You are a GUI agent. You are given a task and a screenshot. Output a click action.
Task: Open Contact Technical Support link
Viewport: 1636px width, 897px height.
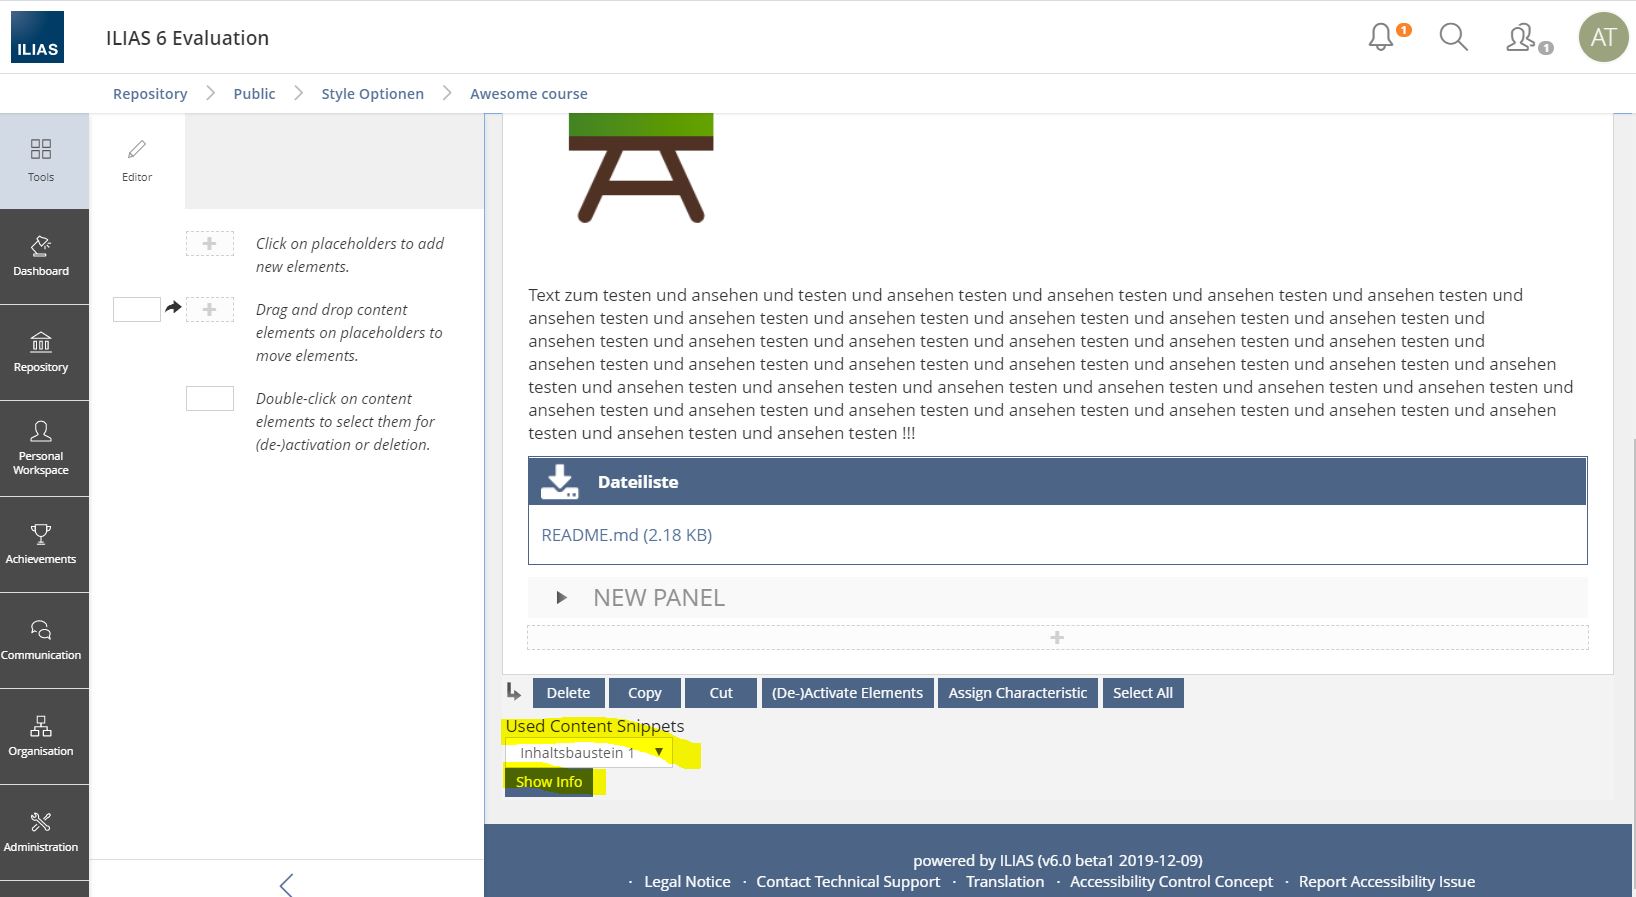[x=848, y=882]
